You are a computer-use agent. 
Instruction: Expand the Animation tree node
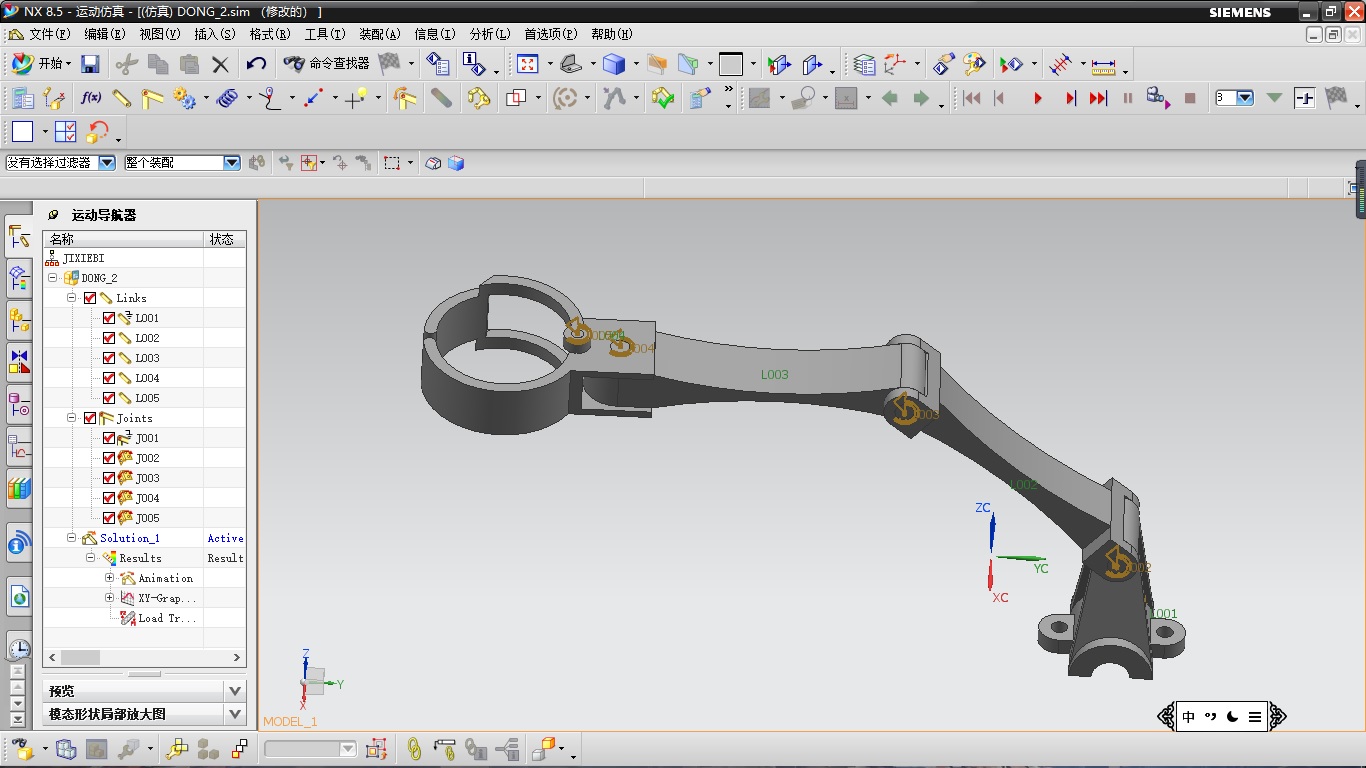(110, 578)
